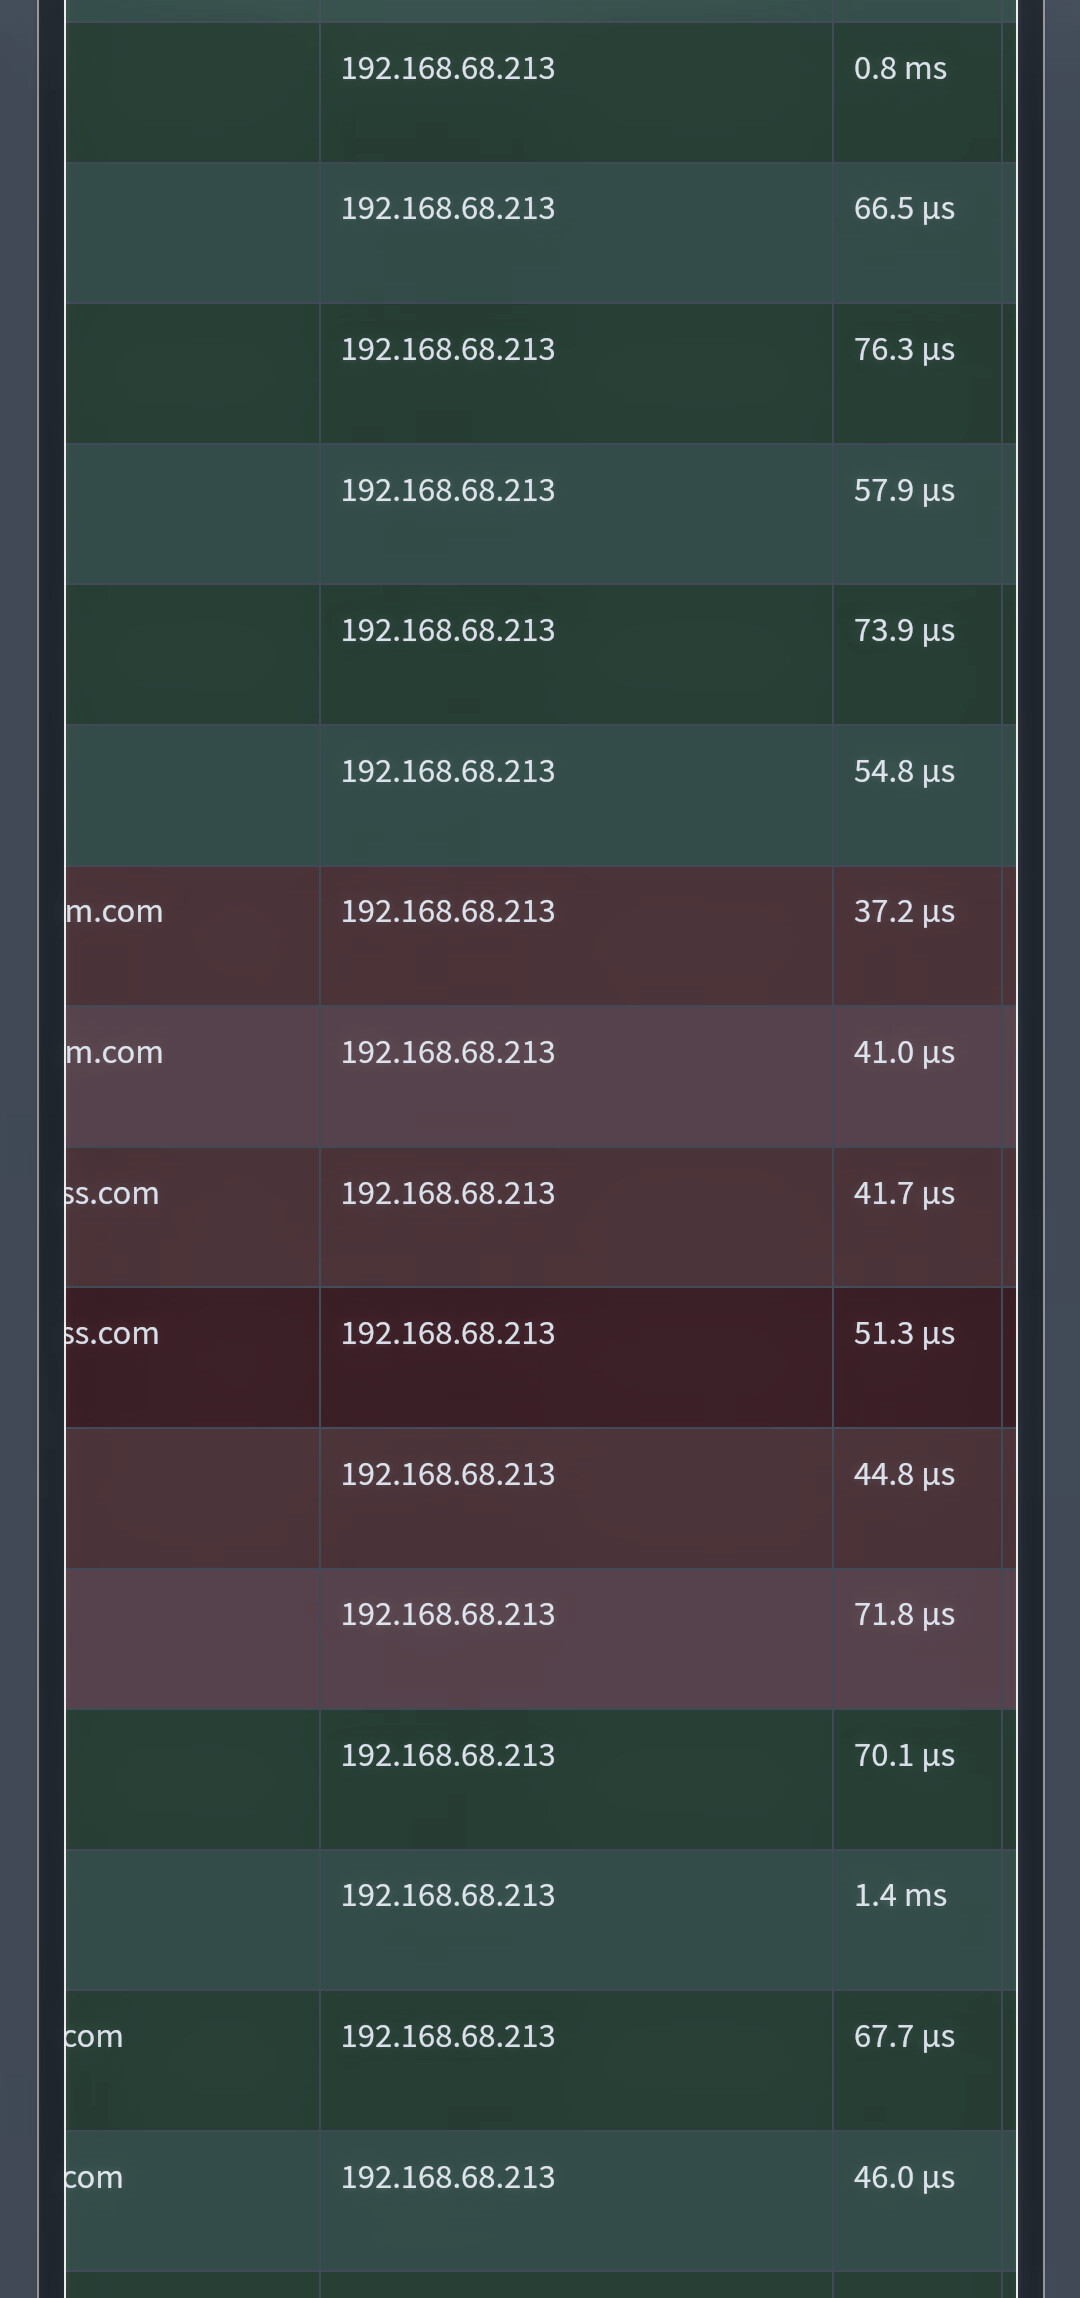Select the 41.0 µs reply time cell
The image size is (1080, 2298).
coord(904,1052)
